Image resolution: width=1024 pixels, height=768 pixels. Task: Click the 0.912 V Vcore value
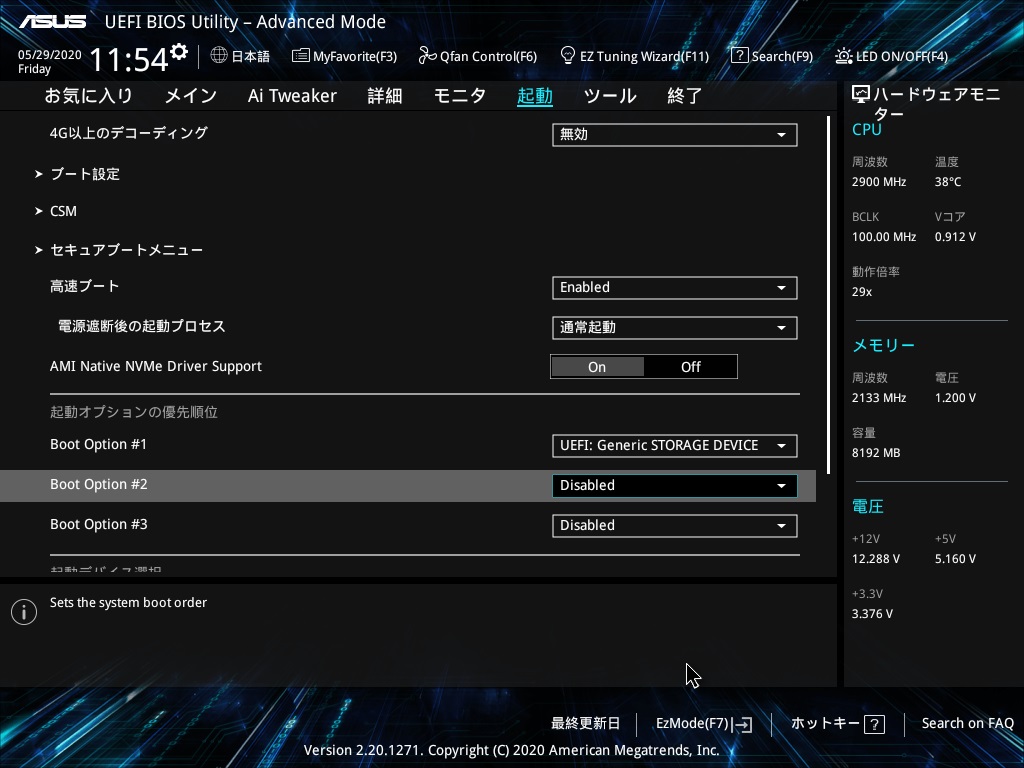click(955, 237)
